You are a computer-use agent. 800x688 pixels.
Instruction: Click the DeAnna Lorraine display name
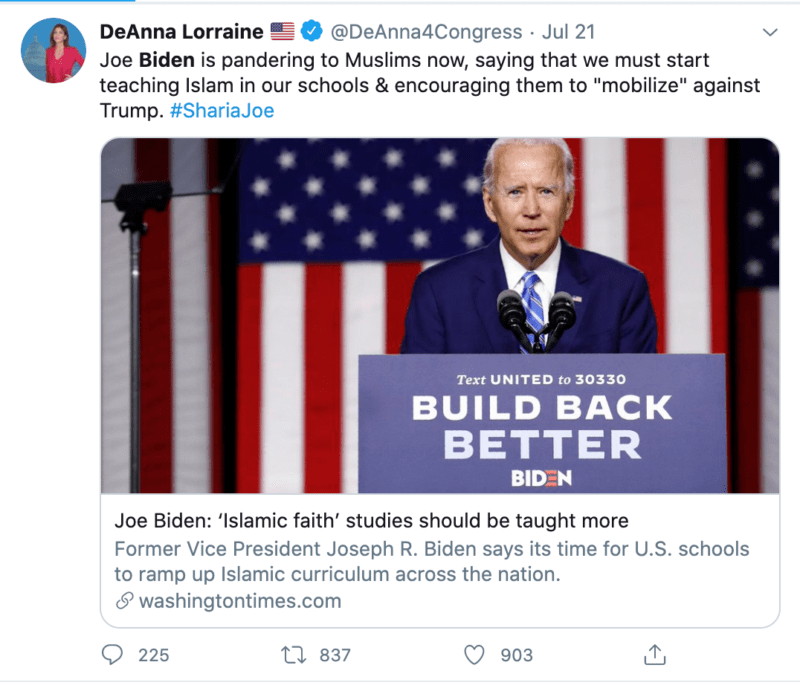coord(181,33)
